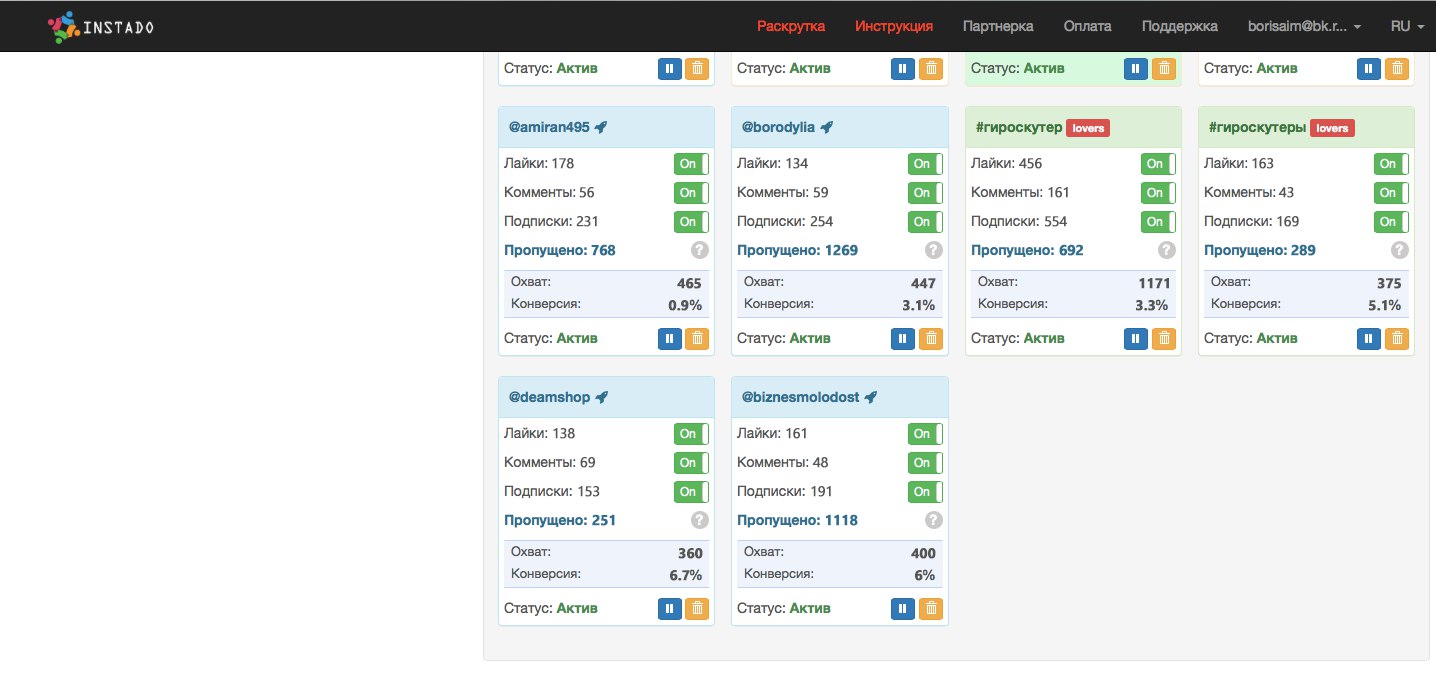Disable Подписки: 231 switch

pyautogui.click(x=691, y=222)
